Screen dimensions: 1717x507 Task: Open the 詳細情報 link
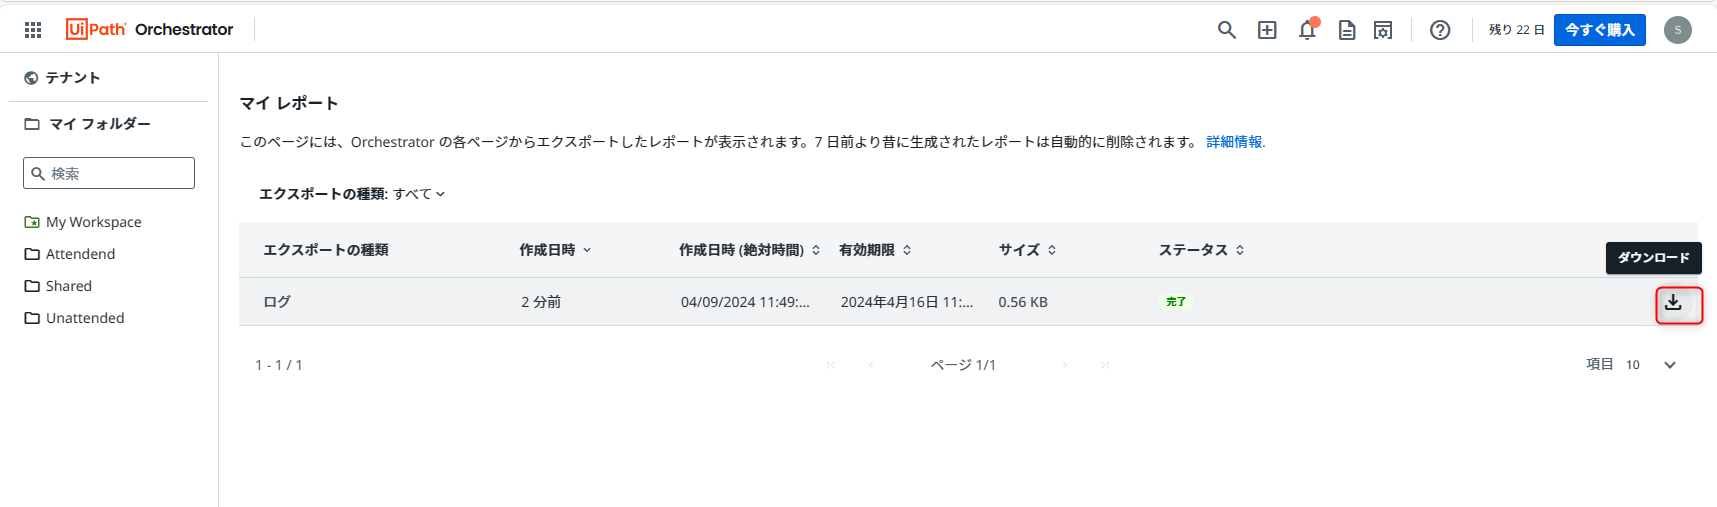click(x=1235, y=142)
